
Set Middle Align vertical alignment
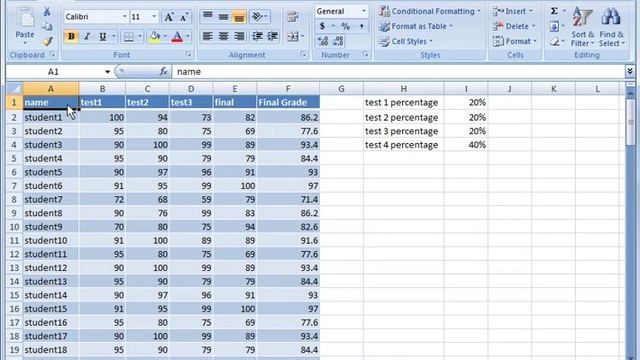(x=223, y=17)
